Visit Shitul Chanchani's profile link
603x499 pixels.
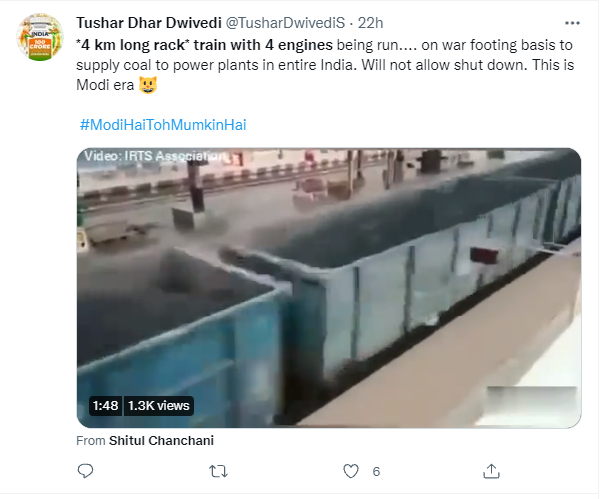coord(163,440)
